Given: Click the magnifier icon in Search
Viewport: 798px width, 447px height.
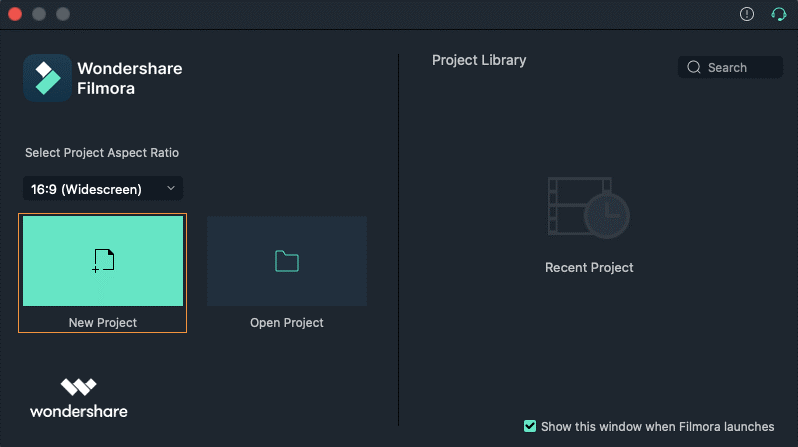Looking at the screenshot, I should [694, 67].
